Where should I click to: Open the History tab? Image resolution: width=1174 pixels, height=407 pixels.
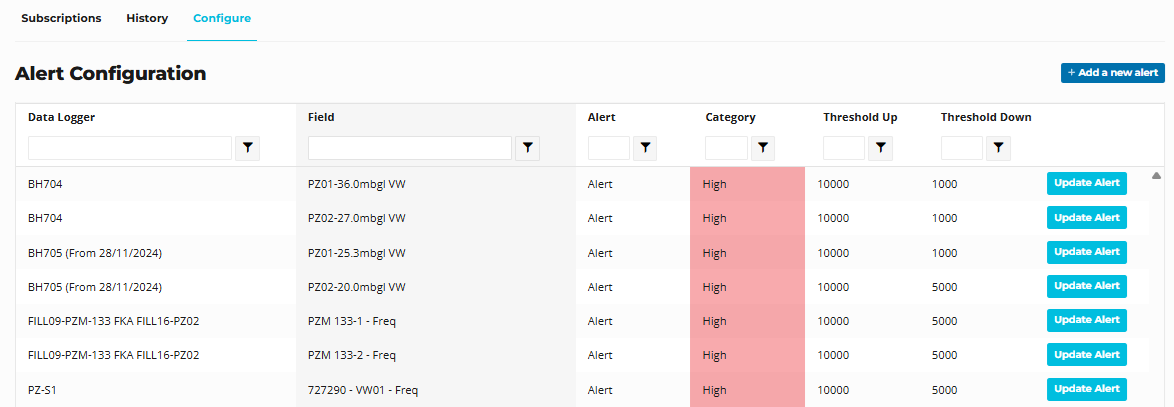147,18
